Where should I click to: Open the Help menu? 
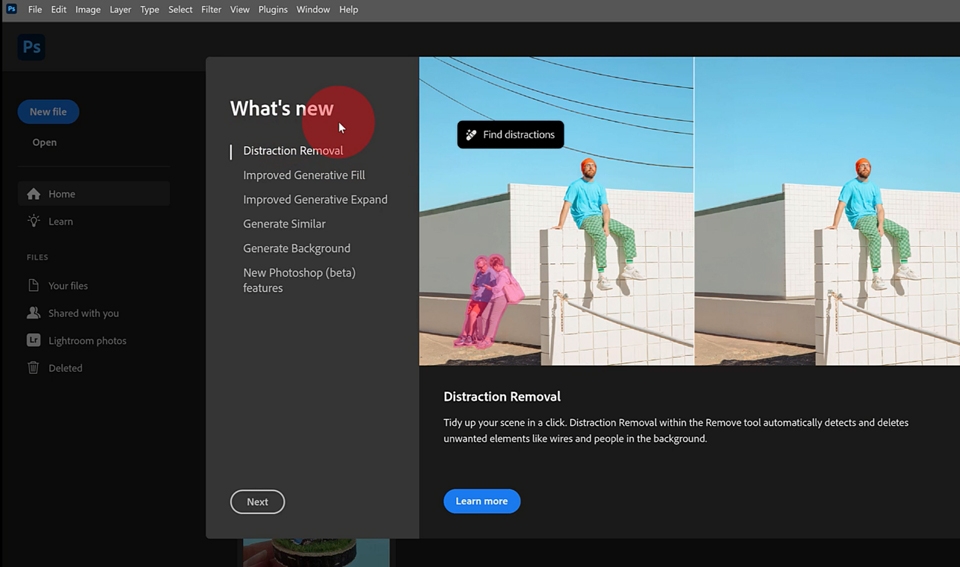(x=348, y=10)
